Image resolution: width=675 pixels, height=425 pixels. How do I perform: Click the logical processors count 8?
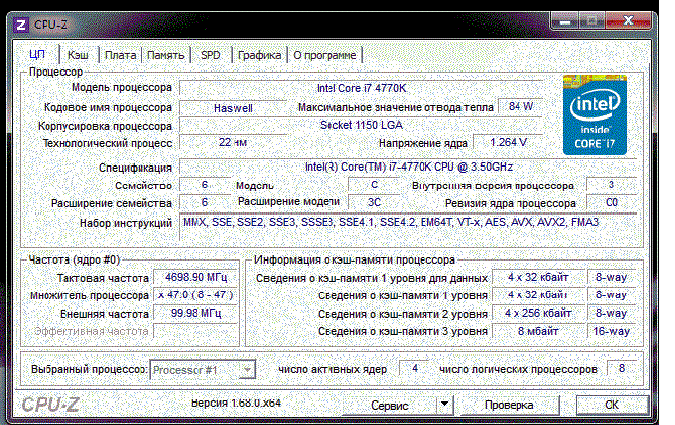click(x=622, y=368)
